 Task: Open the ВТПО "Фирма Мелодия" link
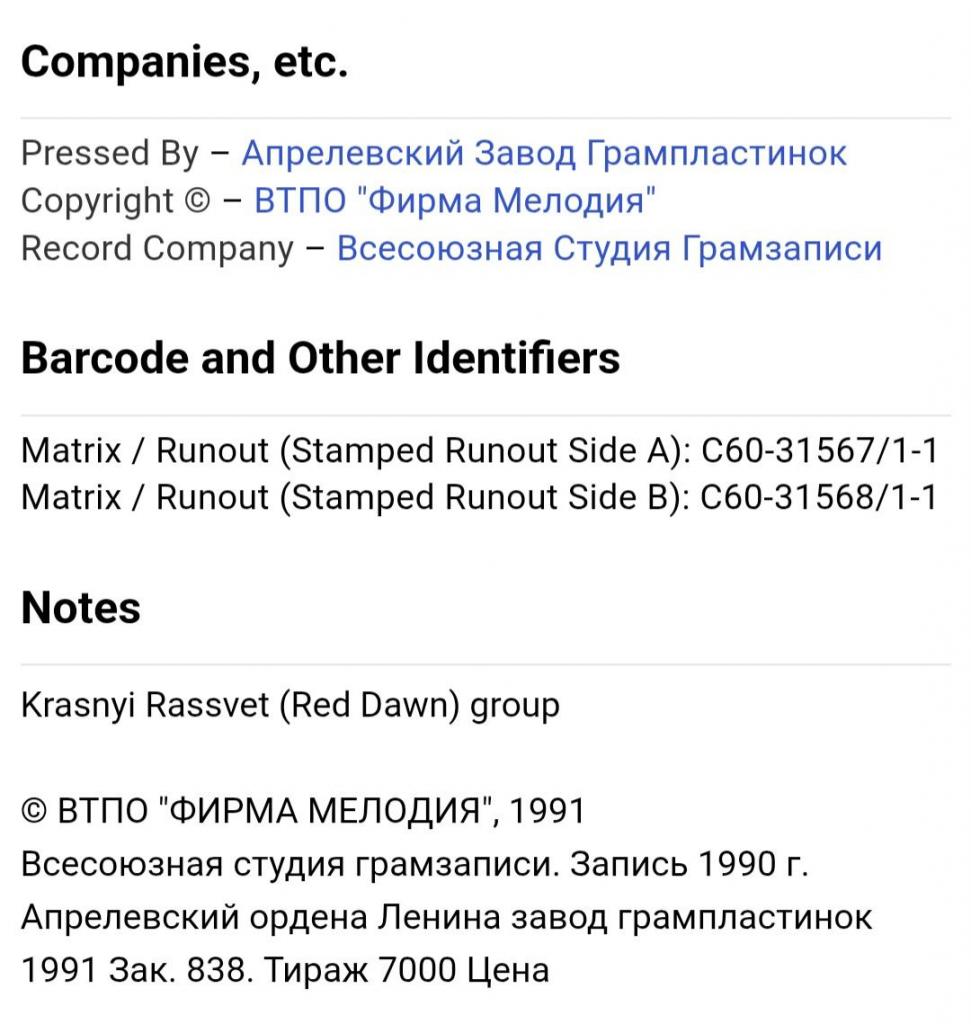tap(454, 200)
